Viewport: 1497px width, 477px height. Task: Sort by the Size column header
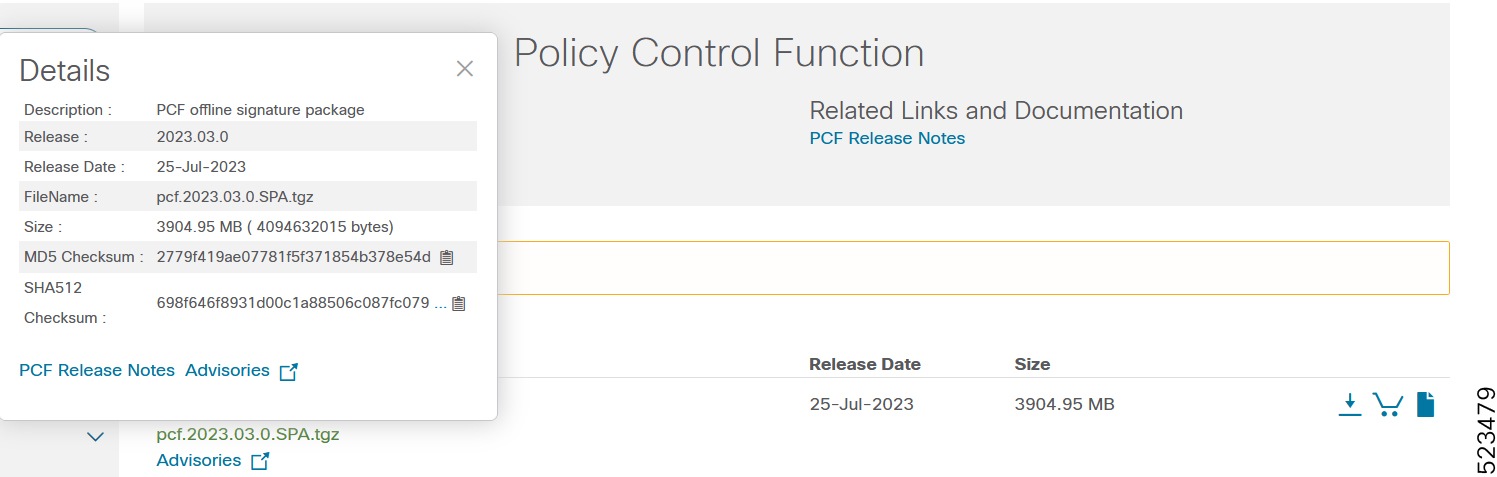point(1032,364)
